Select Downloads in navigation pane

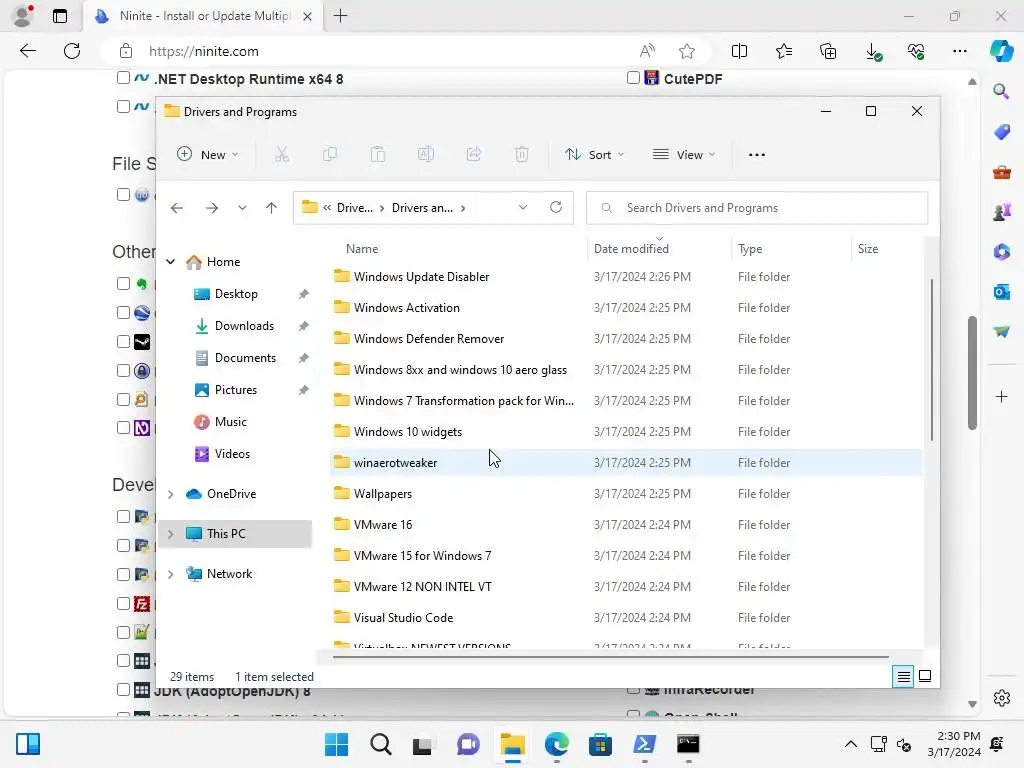tap(244, 326)
